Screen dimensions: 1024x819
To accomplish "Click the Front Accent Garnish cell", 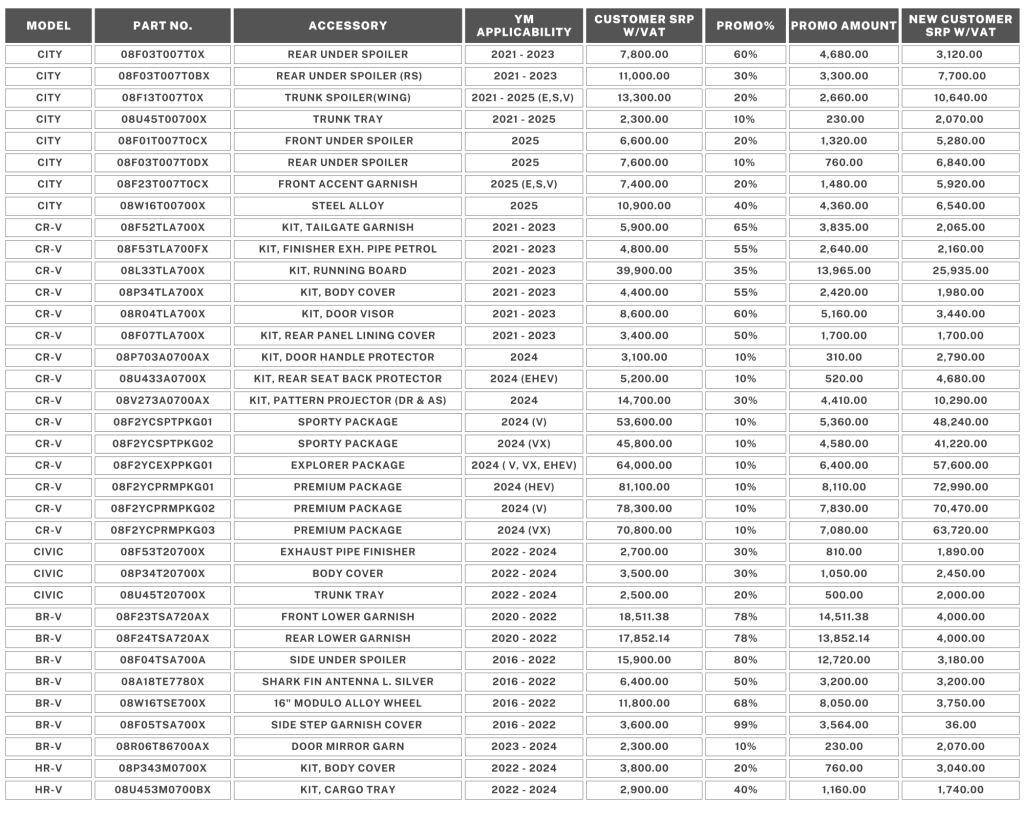I will [348, 184].
